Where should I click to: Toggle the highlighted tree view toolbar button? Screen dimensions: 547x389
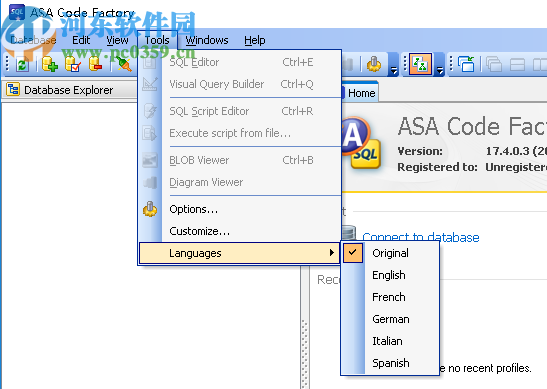pos(420,64)
